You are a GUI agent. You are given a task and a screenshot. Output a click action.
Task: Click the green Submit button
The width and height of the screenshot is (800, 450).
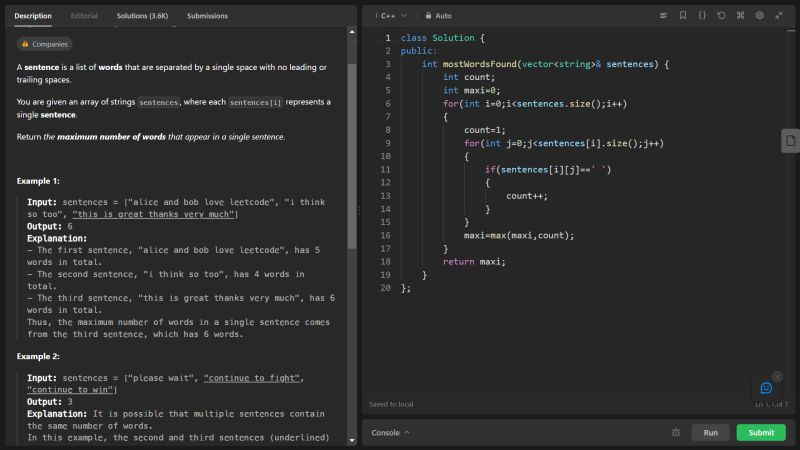coord(761,433)
